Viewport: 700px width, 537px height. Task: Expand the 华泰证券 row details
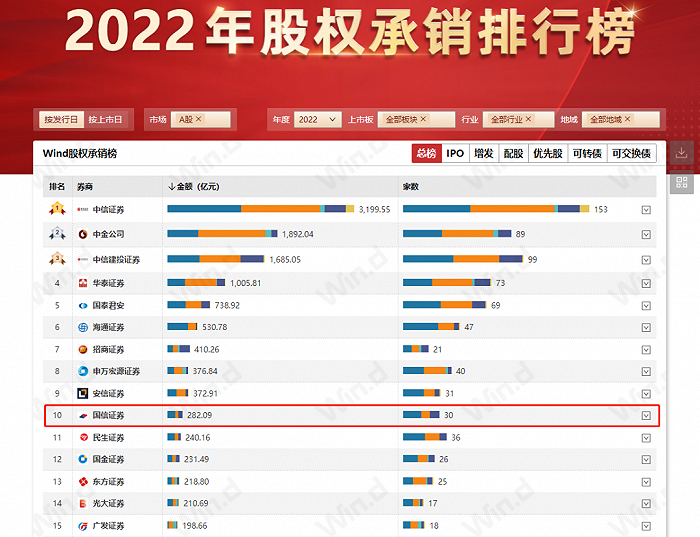pyautogui.click(x=646, y=283)
